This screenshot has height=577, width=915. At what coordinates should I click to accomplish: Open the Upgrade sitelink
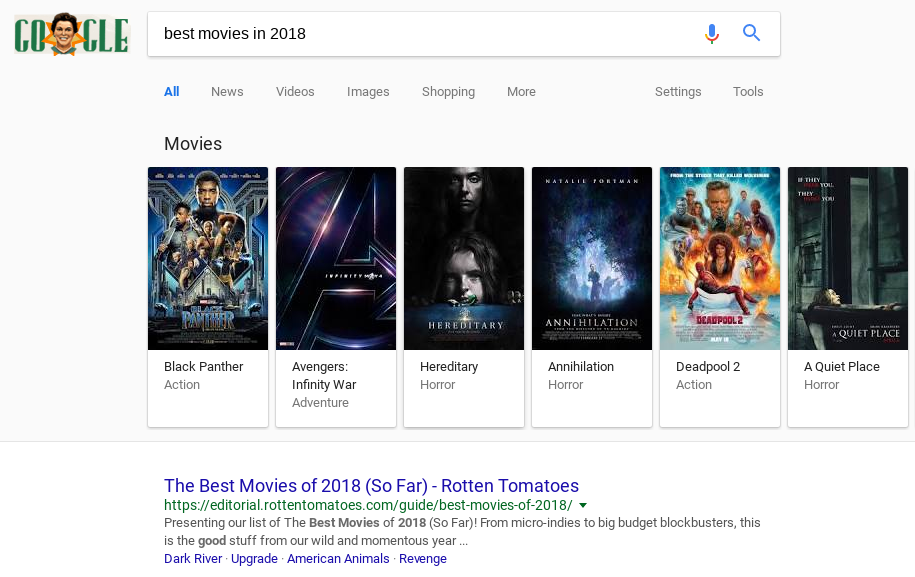click(x=254, y=559)
